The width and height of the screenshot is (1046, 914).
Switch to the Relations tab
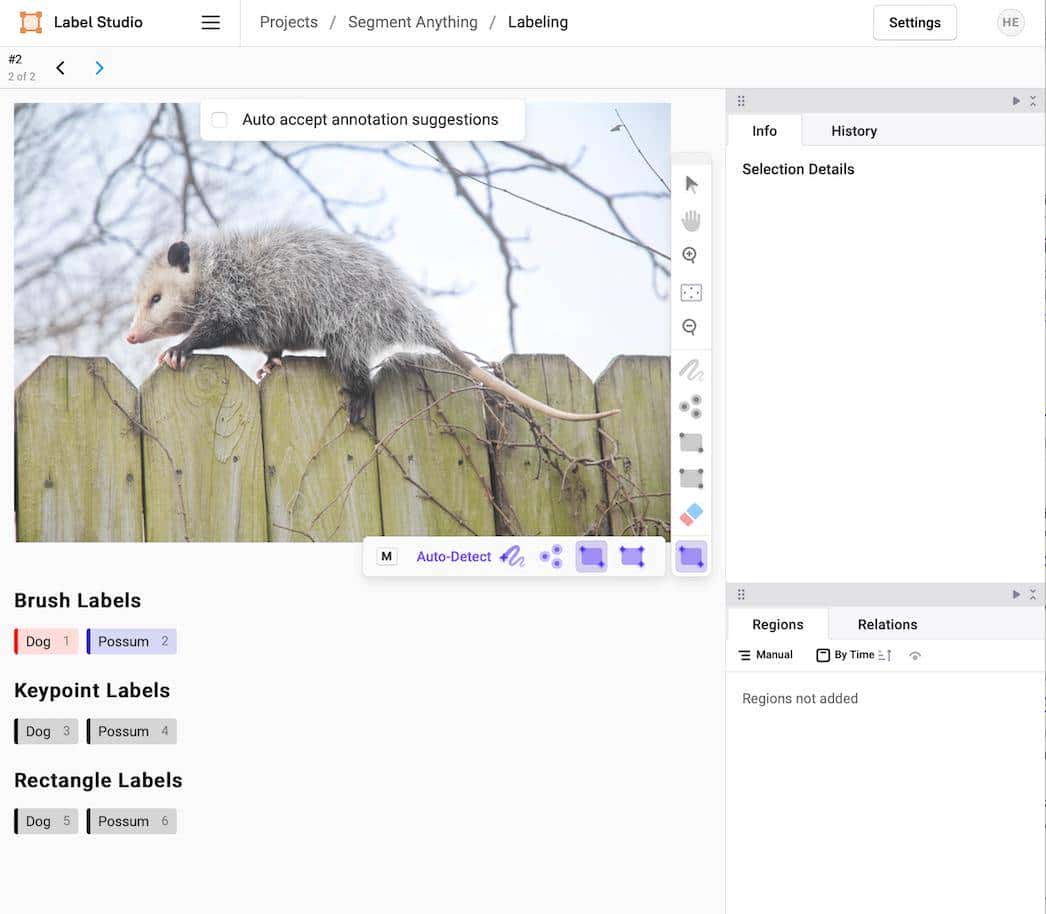click(x=886, y=624)
